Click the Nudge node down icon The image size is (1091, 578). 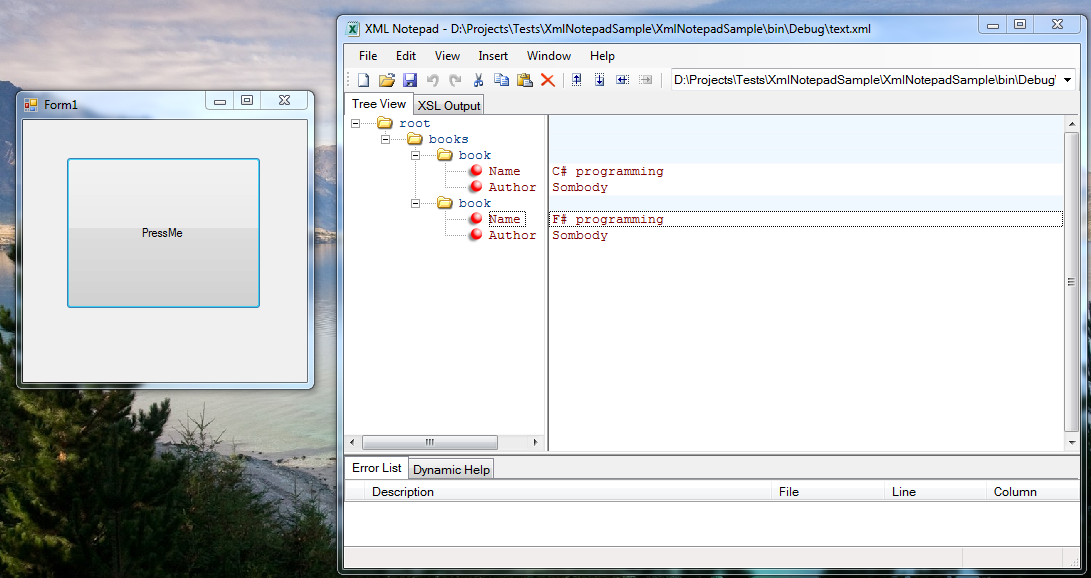[x=600, y=80]
